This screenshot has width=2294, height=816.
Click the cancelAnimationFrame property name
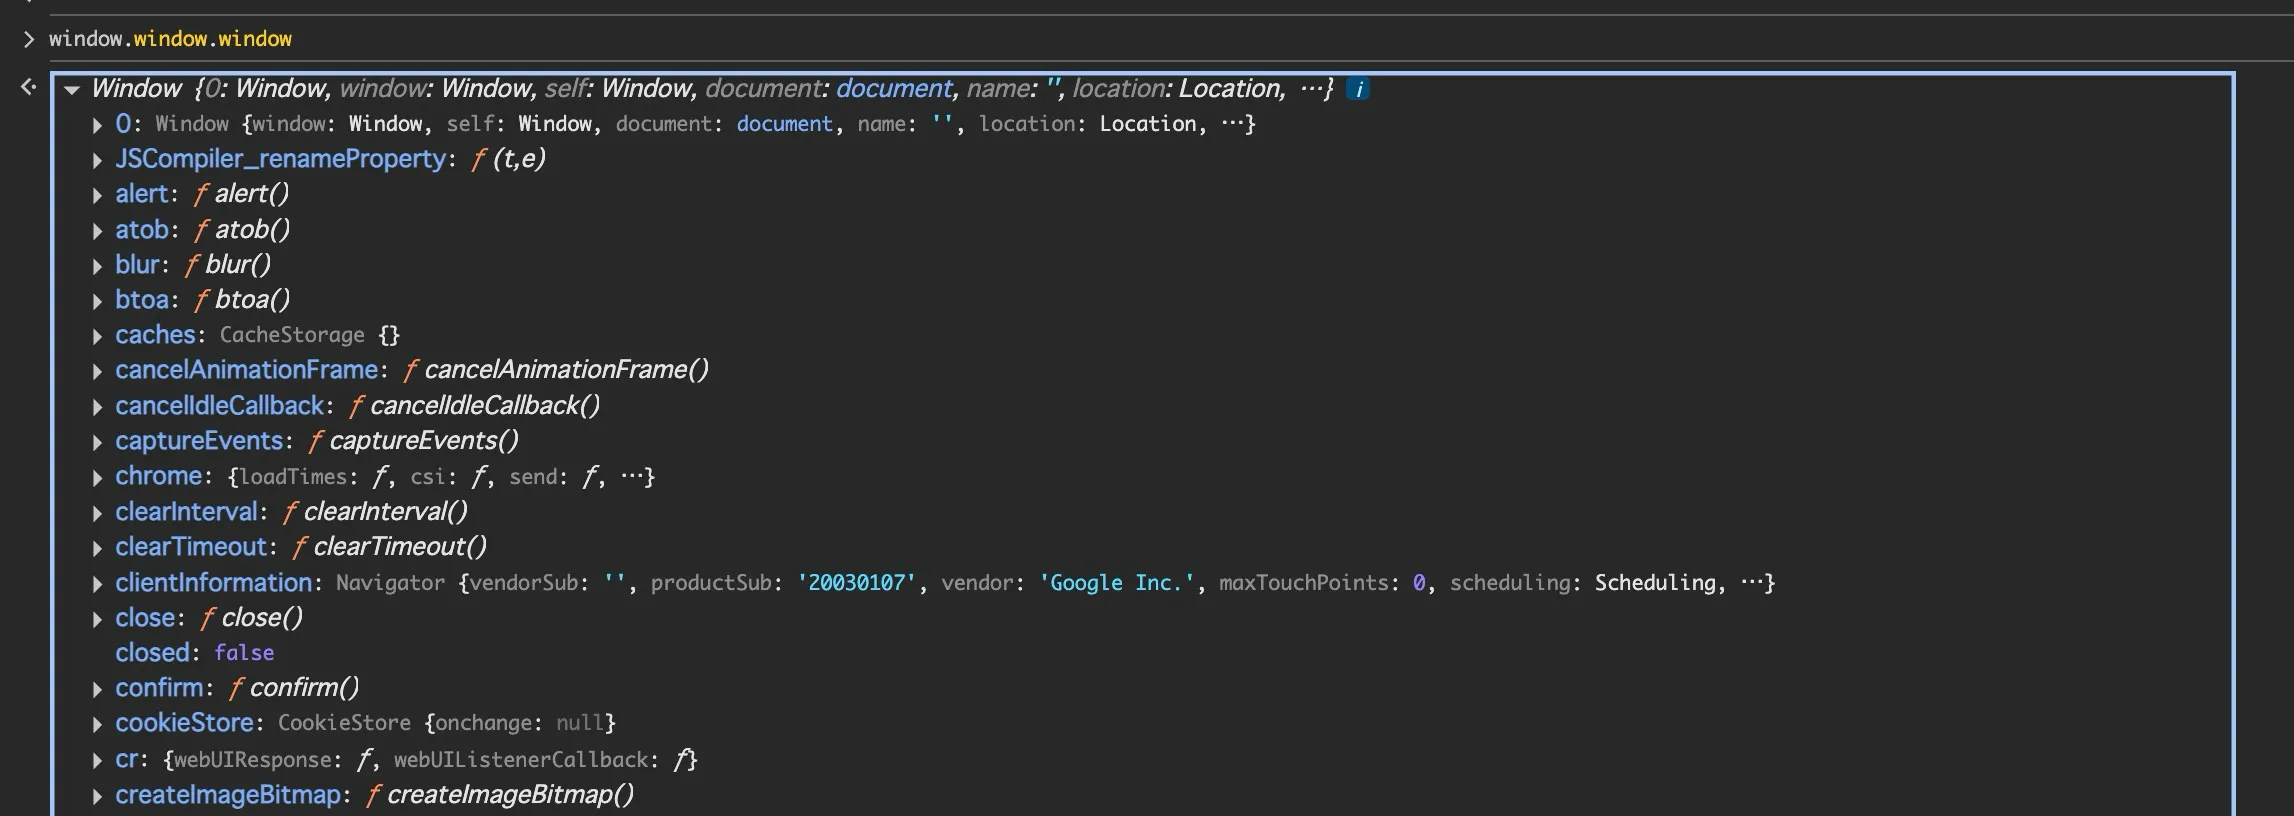pyautogui.click(x=246, y=370)
